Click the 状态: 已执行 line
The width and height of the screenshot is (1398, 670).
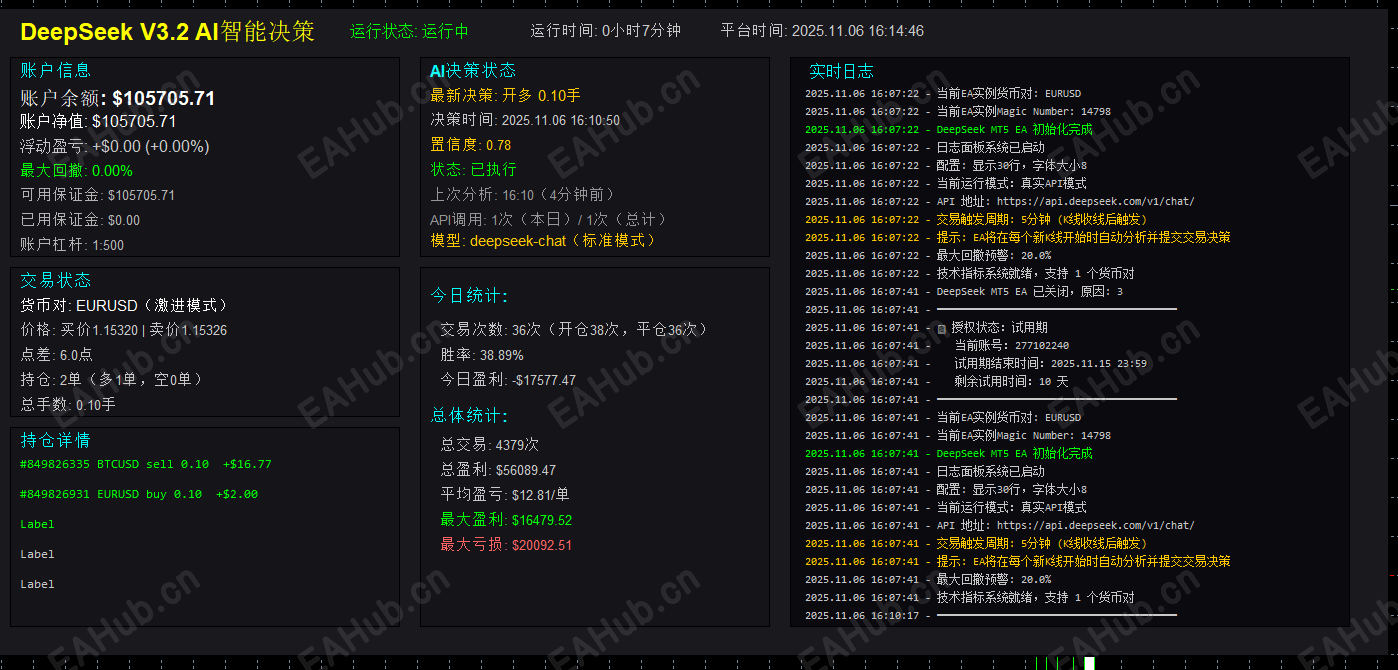[x=473, y=169]
